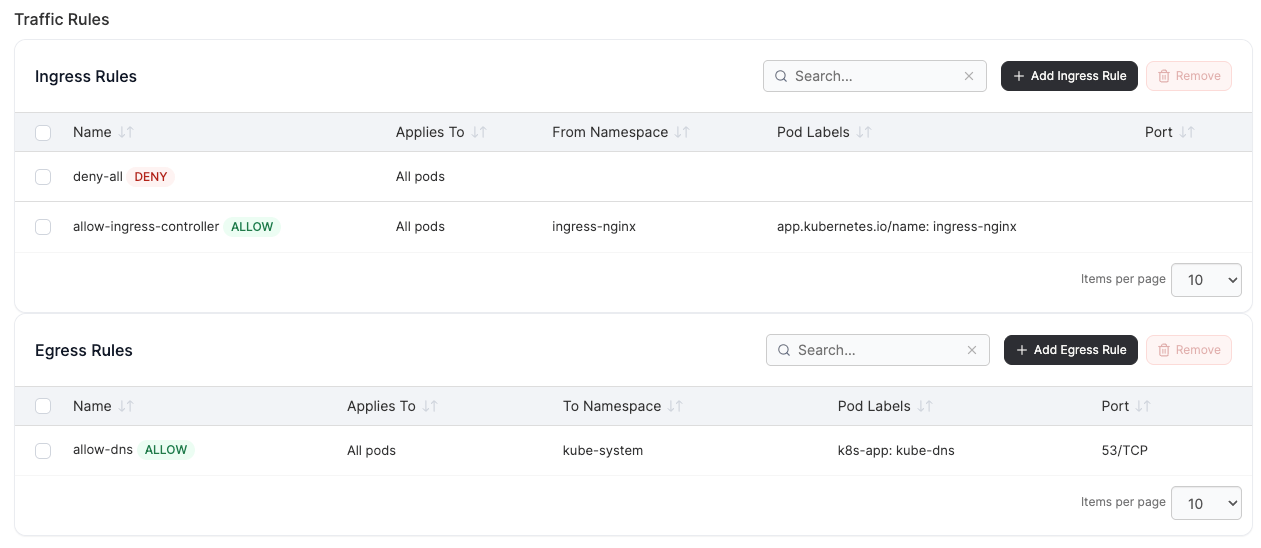Screen dimensions: 1261x548
Task: Tick the allow-dns egress rule checkbox
Action: 43,451
